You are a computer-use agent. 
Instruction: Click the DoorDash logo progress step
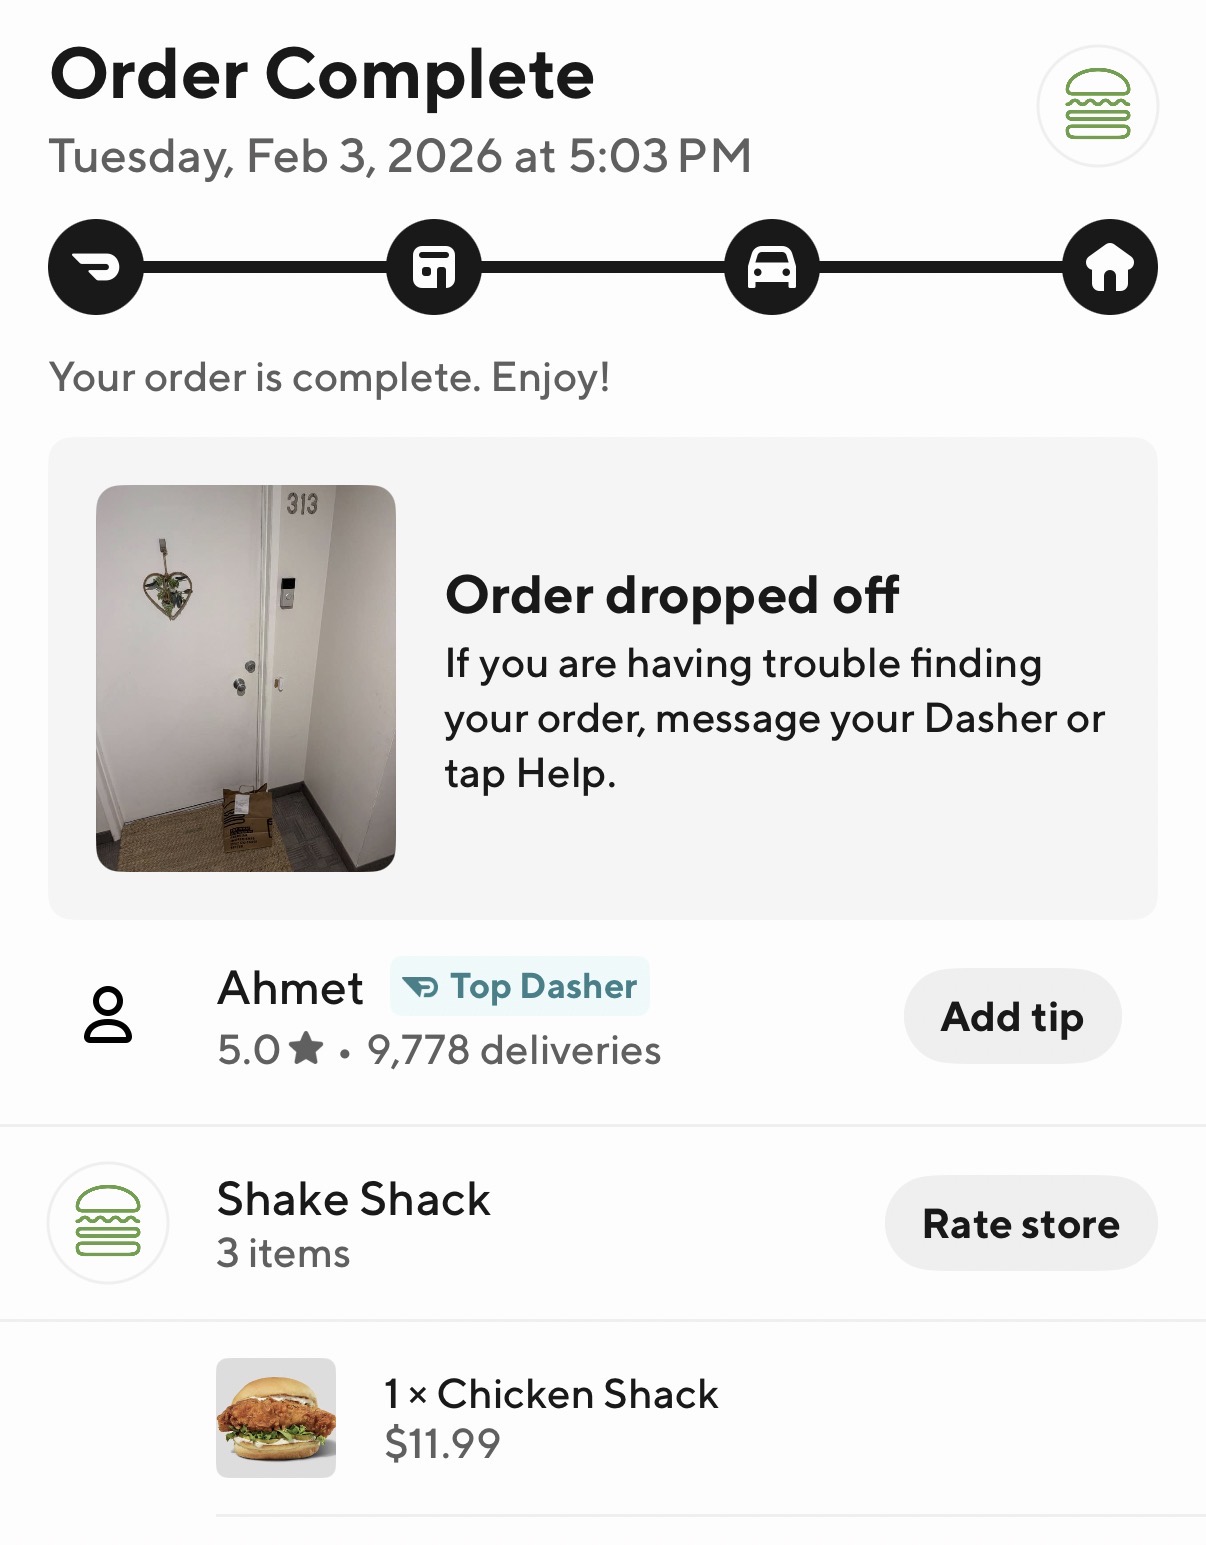coord(96,267)
